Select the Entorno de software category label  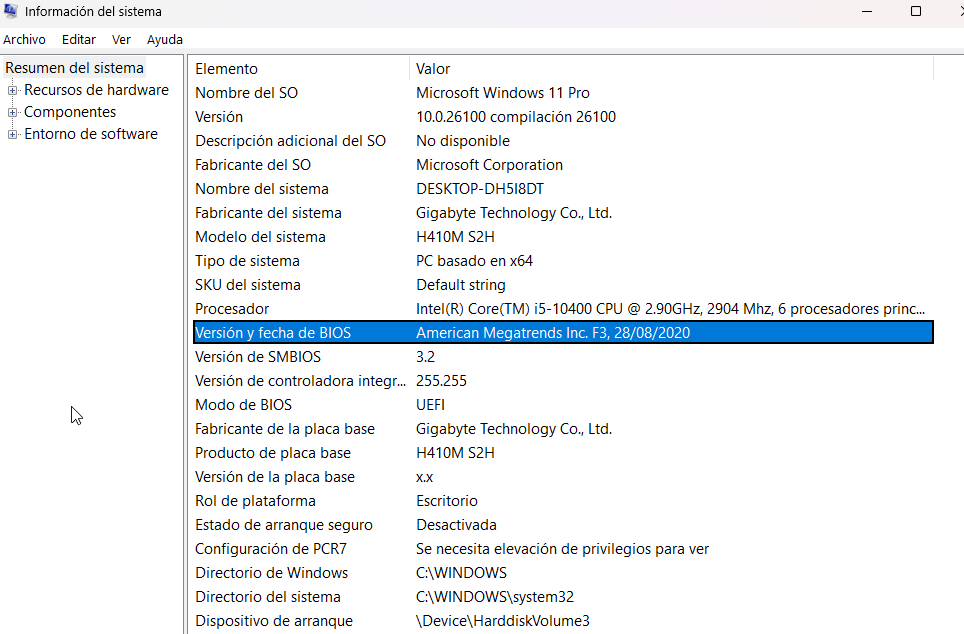(x=91, y=134)
